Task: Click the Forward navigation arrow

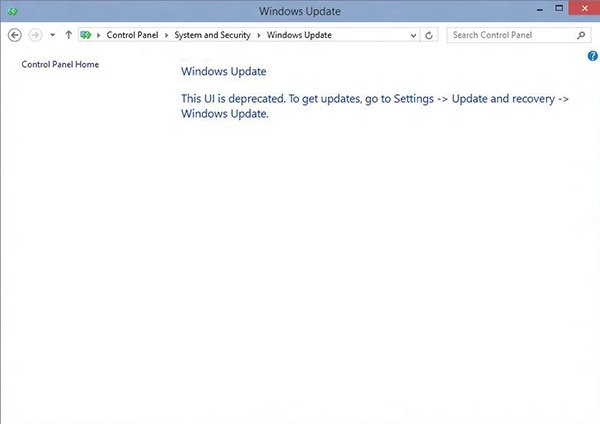Action: pyautogui.click(x=35, y=35)
